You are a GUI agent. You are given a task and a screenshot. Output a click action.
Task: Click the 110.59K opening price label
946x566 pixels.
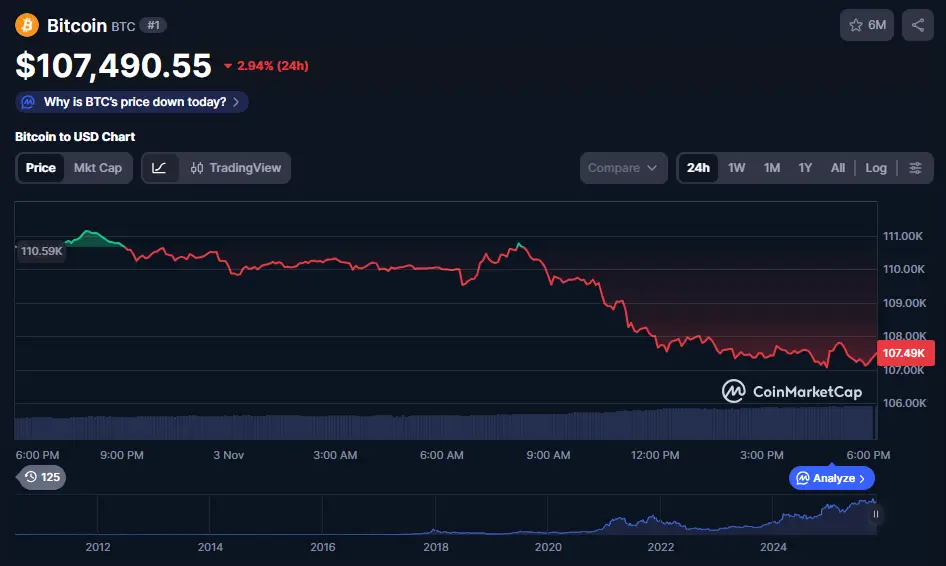point(41,250)
